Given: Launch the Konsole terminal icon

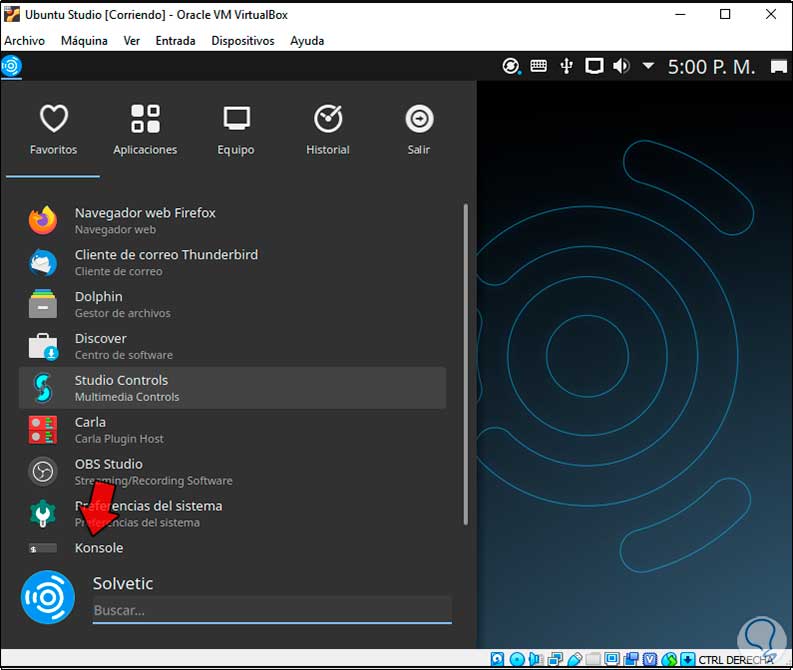Looking at the screenshot, I should coord(42,549).
